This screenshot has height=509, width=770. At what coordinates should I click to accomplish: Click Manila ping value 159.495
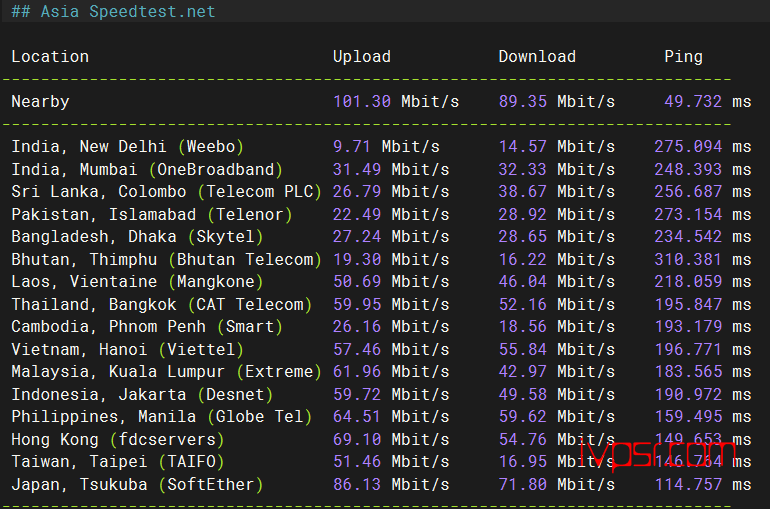click(688, 417)
